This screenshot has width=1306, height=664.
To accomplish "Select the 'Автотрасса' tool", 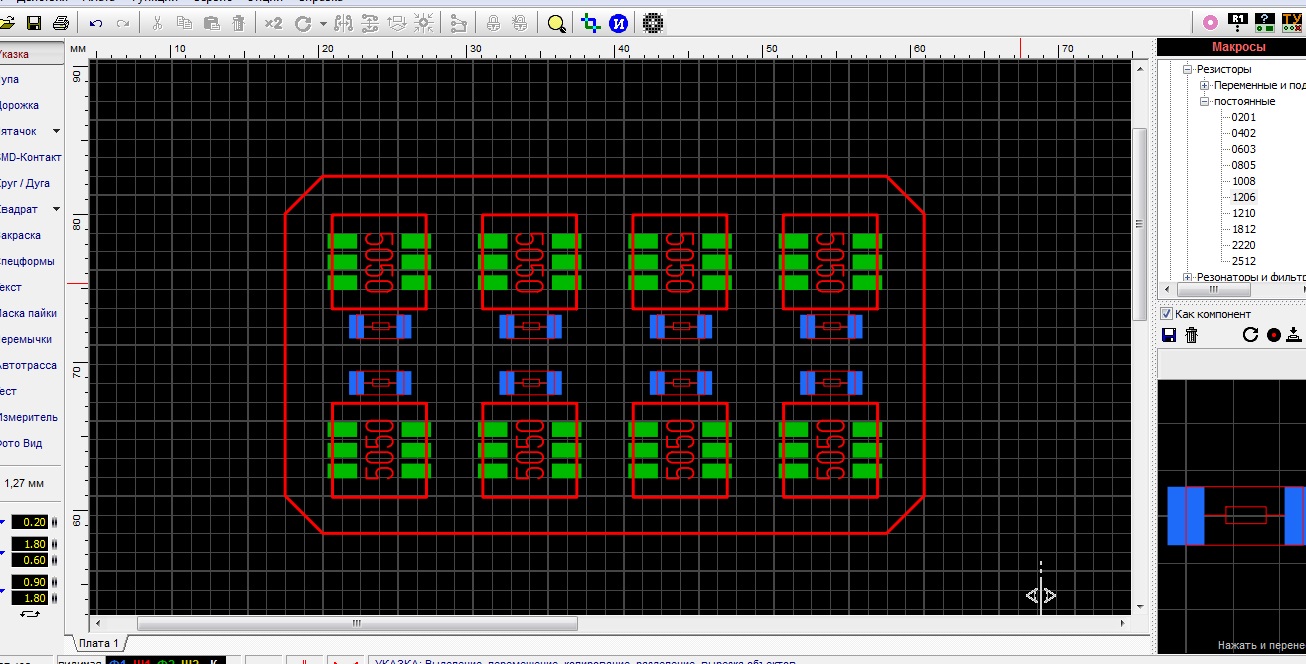I will tap(28, 365).
